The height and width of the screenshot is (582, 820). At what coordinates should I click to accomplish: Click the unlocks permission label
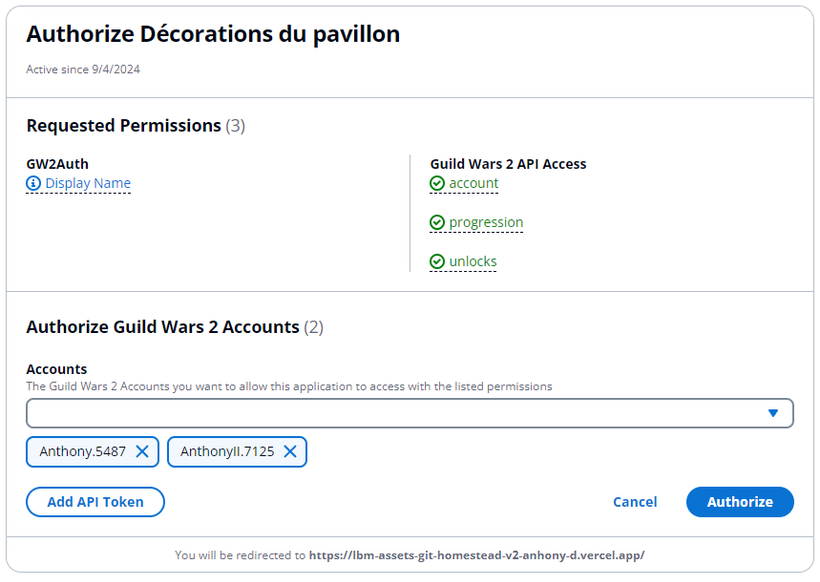click(x=473, y=261)
